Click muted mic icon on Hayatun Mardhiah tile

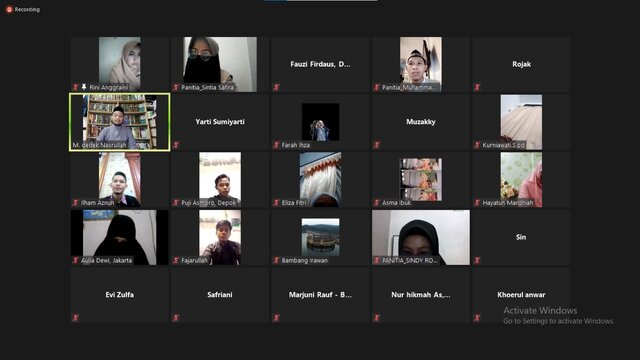477,202
